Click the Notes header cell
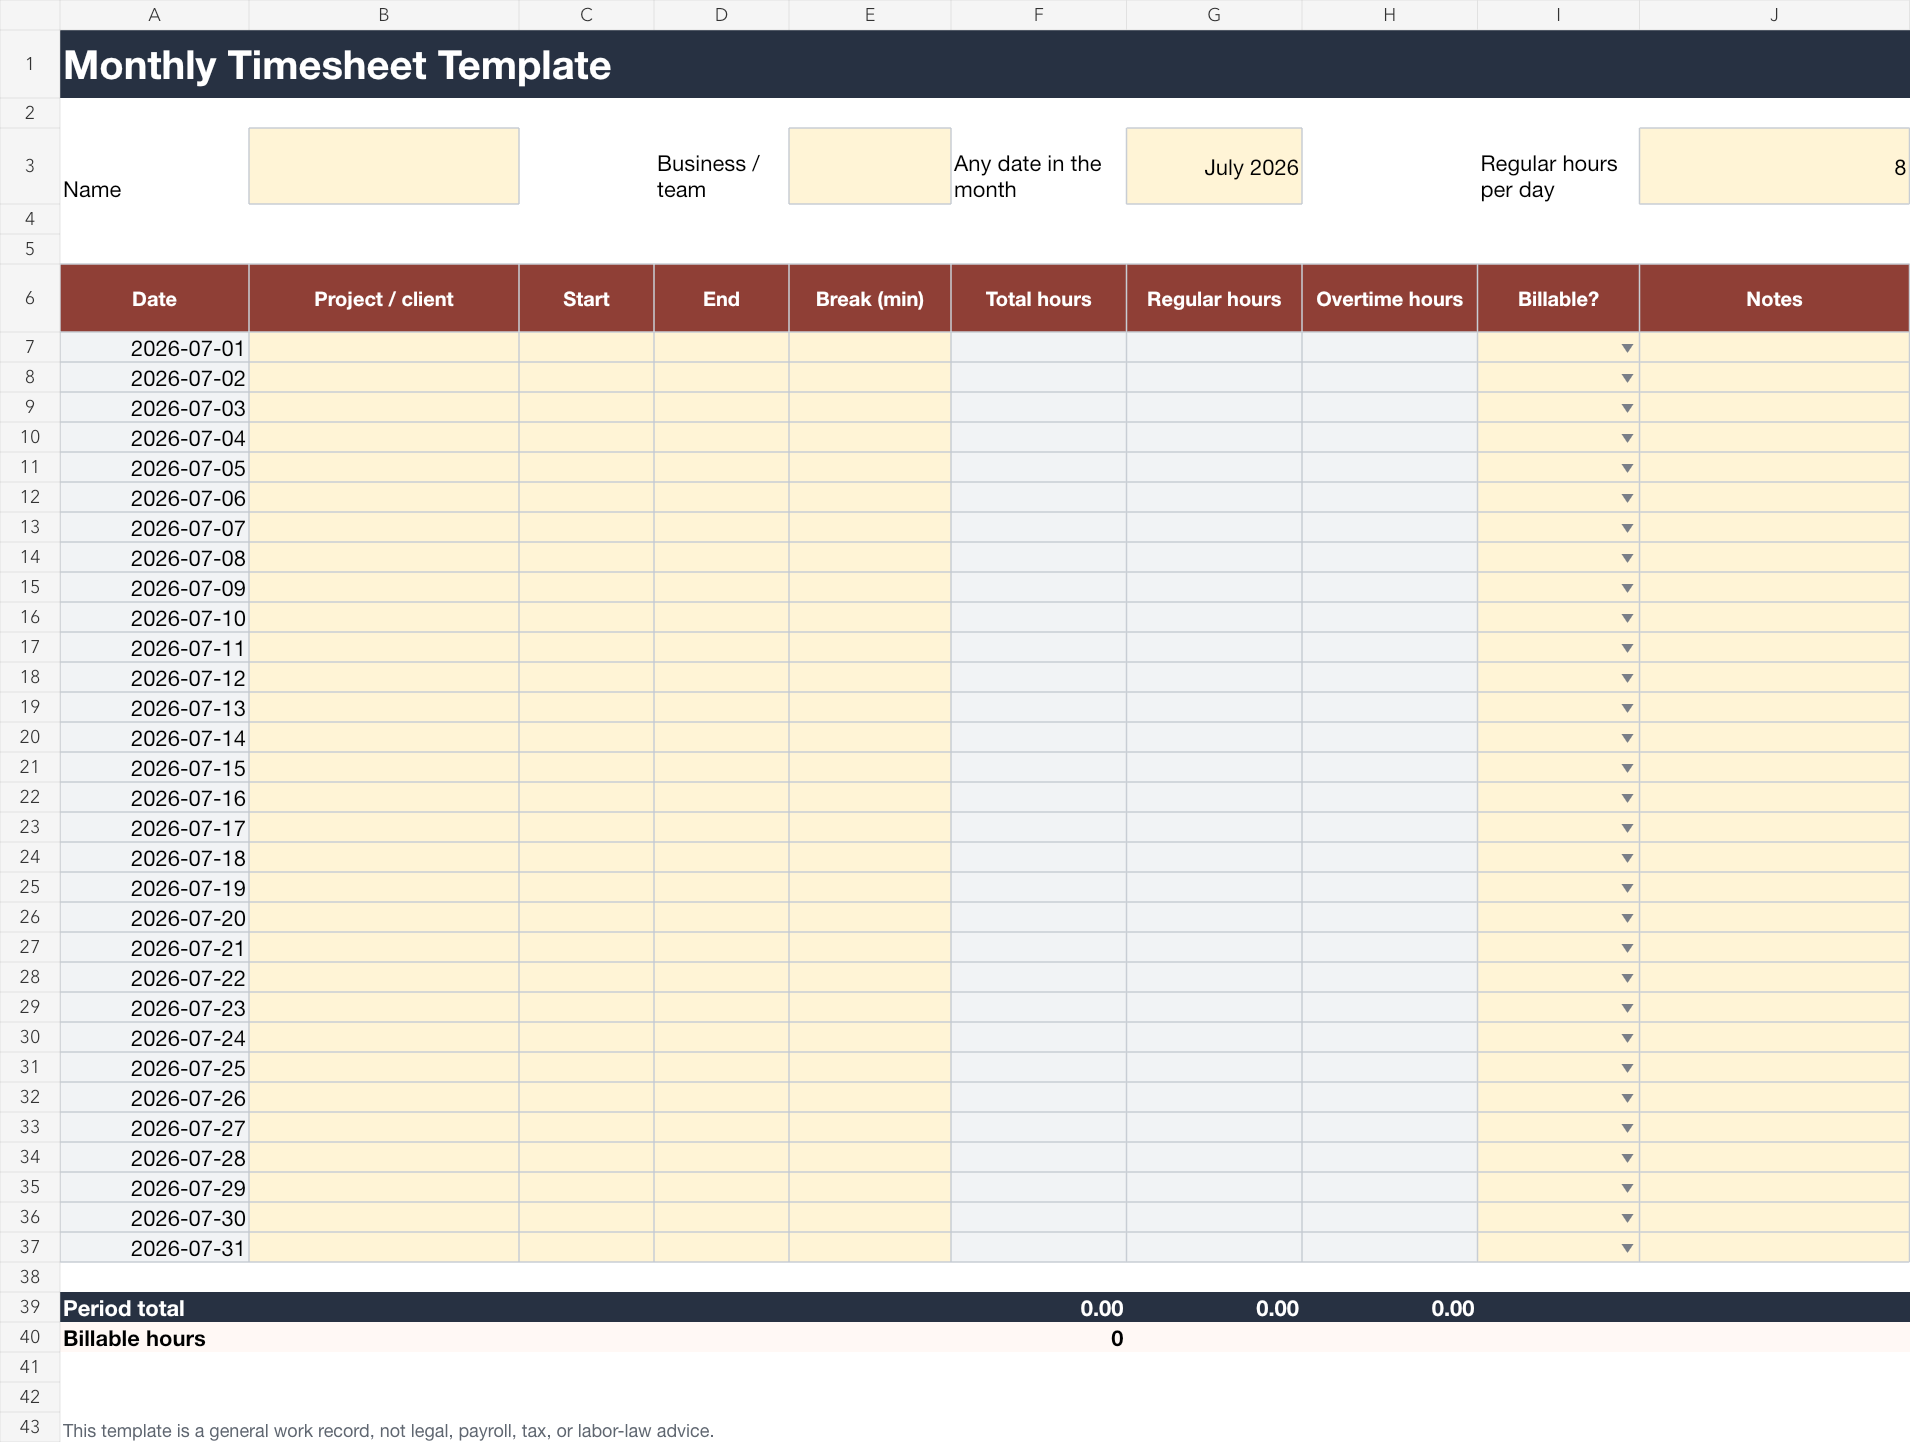 pyautogui.click(x=1774, y=298)
